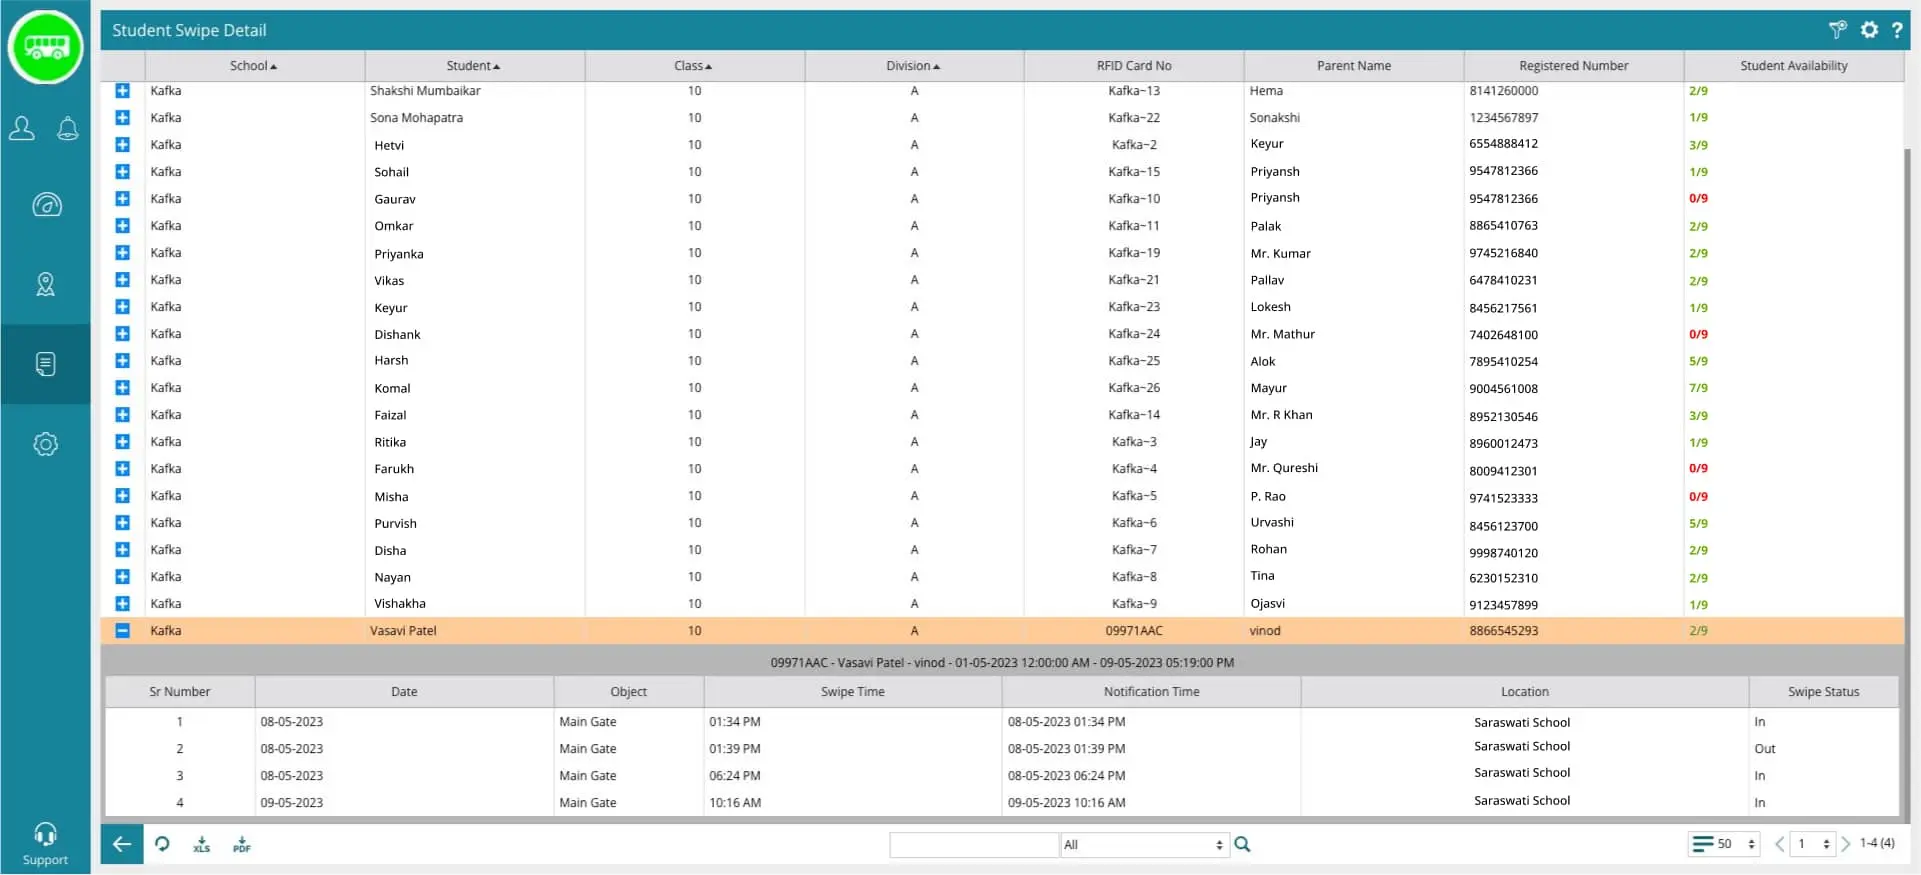
Task: Expand the row for student Gaurav
Action: coord(122,199)
